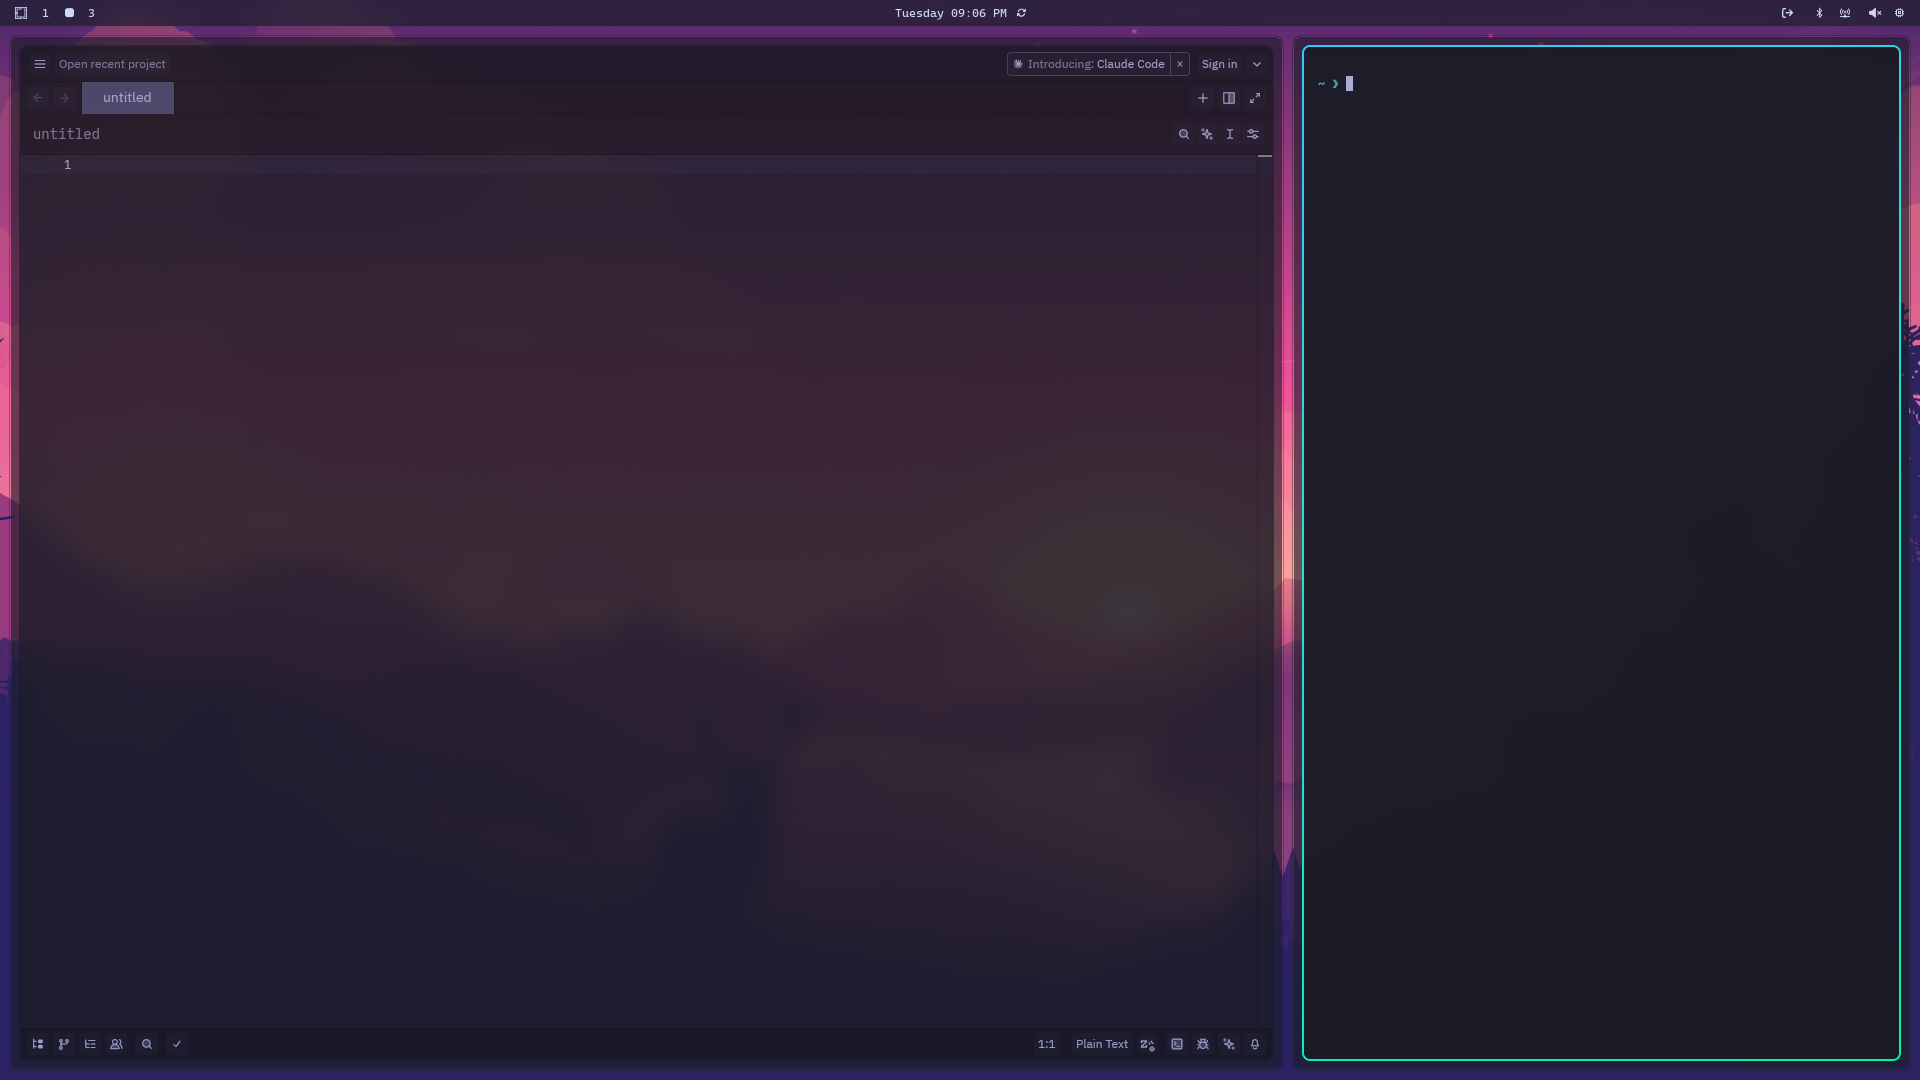
Task: Click the Sign in button
Action: [1219, 64]
